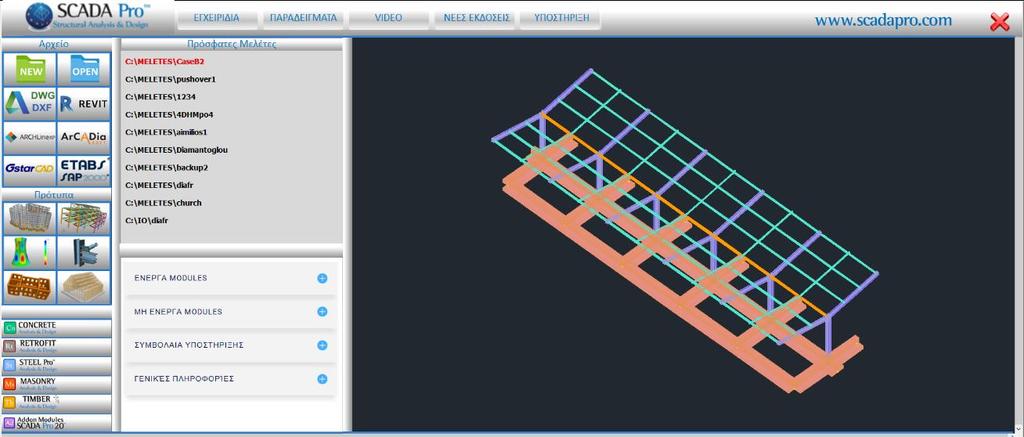Click the SCADA Pro logo
Image resolution: width=1024 pixels, height=437 pixels.
tap(88, 18)
